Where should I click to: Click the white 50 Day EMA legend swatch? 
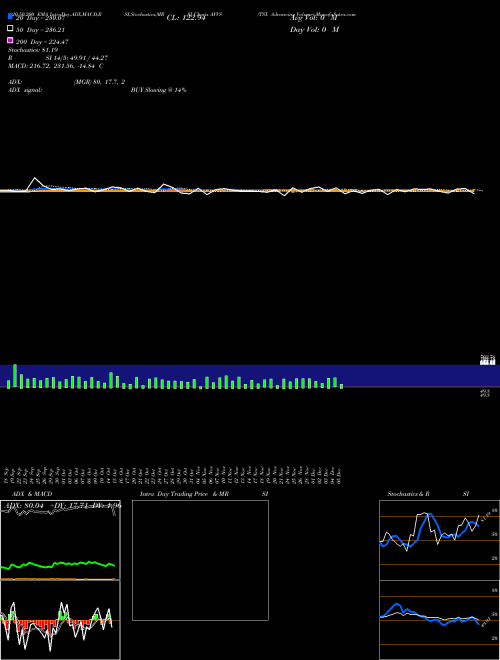coord(10,29)
